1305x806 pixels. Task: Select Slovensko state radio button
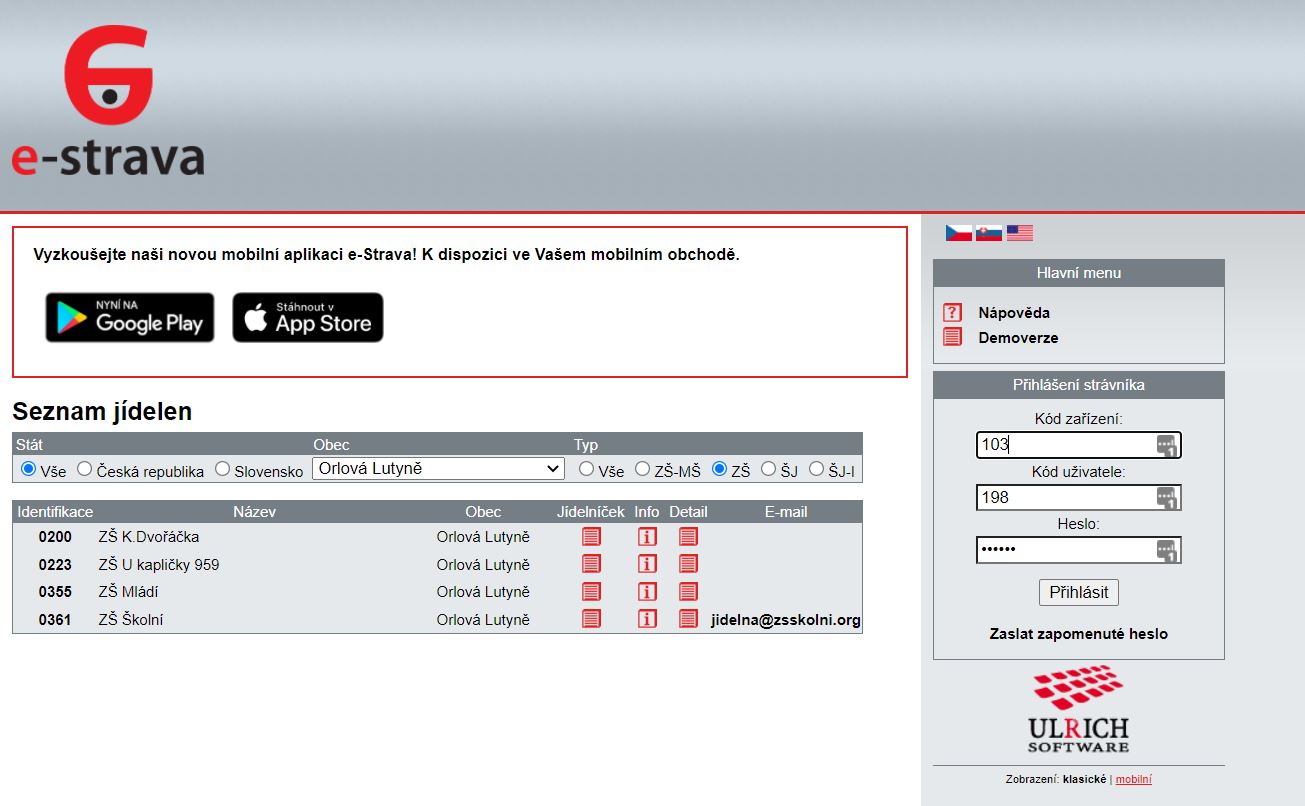coord(223,469)
